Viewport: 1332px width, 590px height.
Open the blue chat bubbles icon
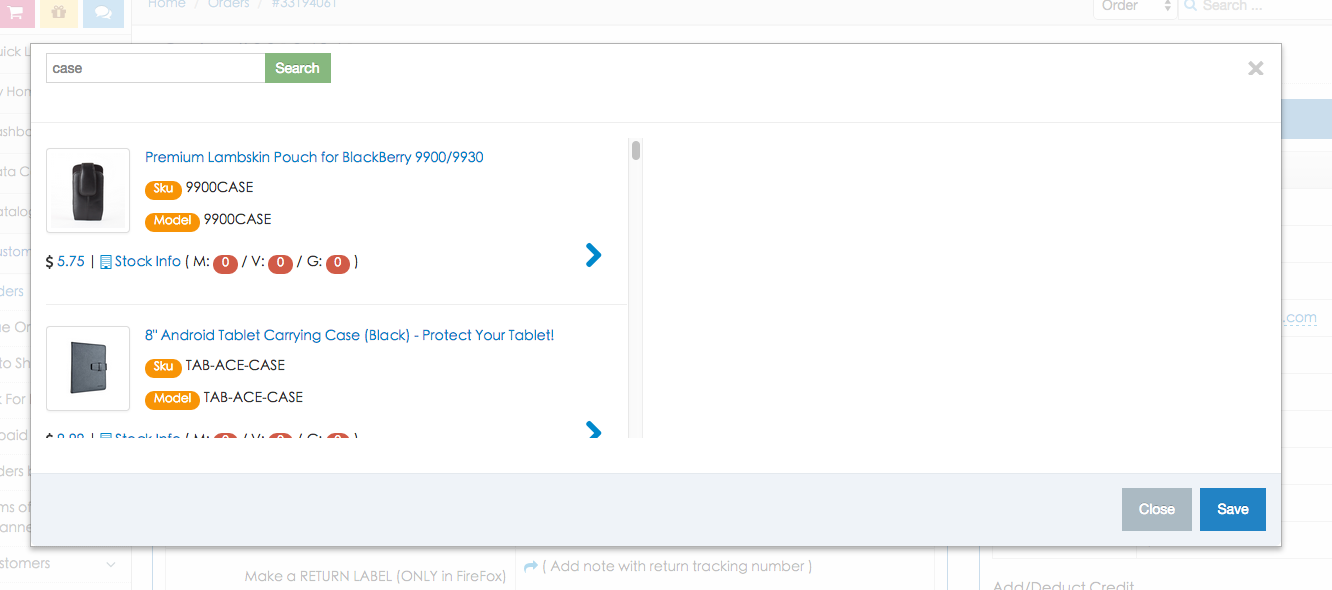(x=103, y=12)
